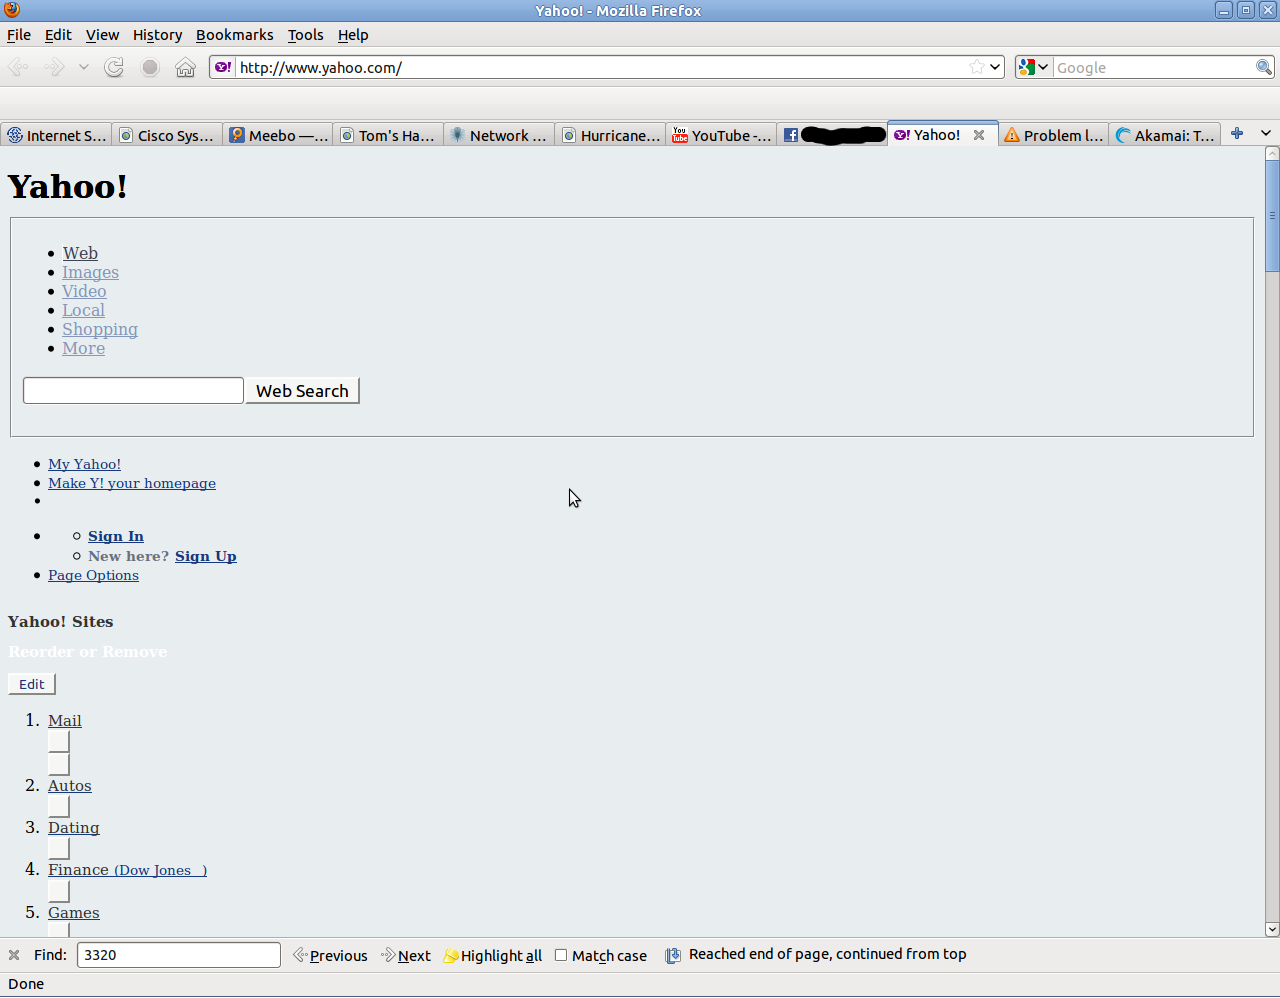Switch to the Problem l... tab
This screenshot has height=998, width=1280.
pyautogui.click(x=1053, y=135)
